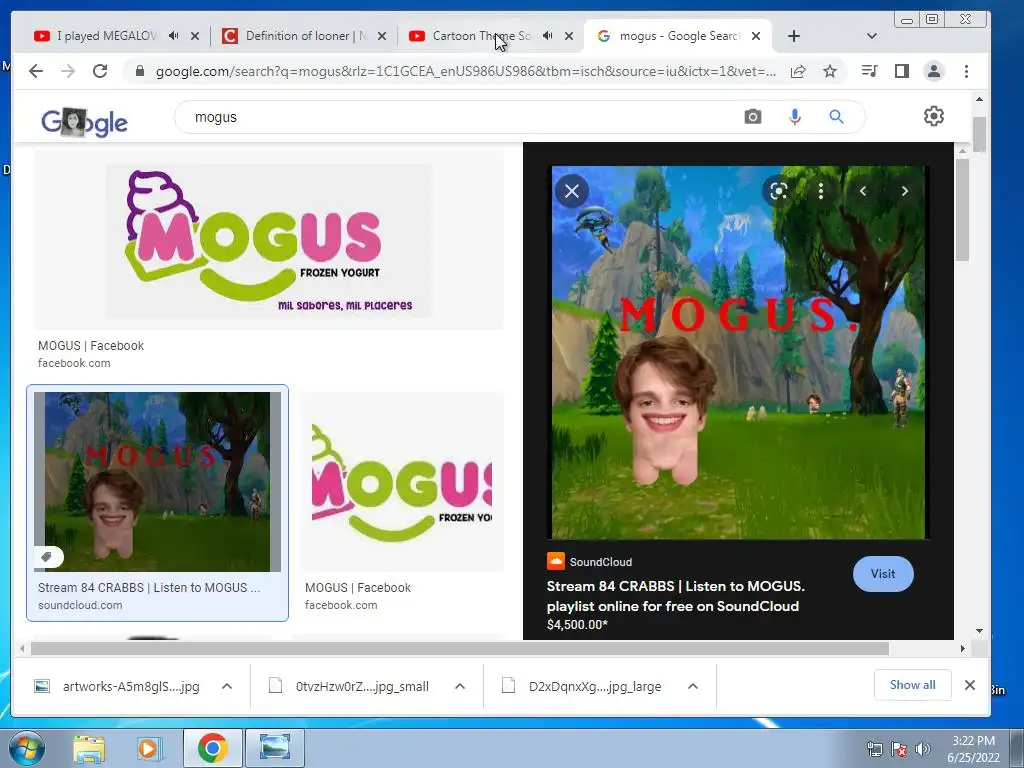Open the volume tray icon

click(x=922, y=749)
